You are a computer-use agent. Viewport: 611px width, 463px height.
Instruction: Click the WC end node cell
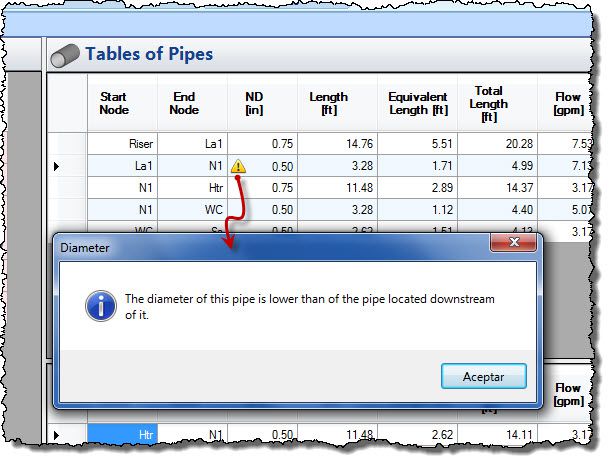pos(193,210)
